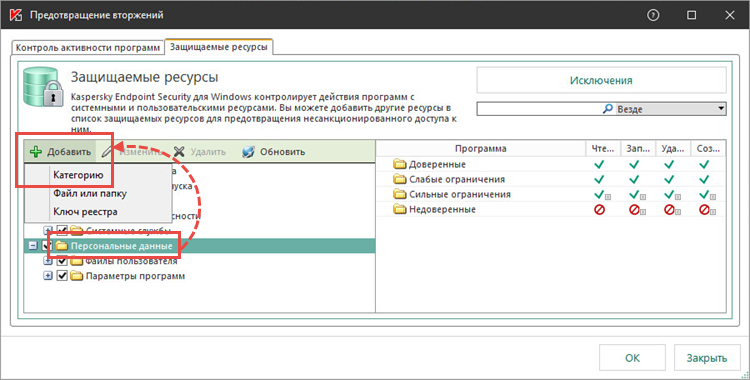Toggle read permission for Слабые ограничения
The width and height of the screenshot is (750, 380).
[599, 179]
